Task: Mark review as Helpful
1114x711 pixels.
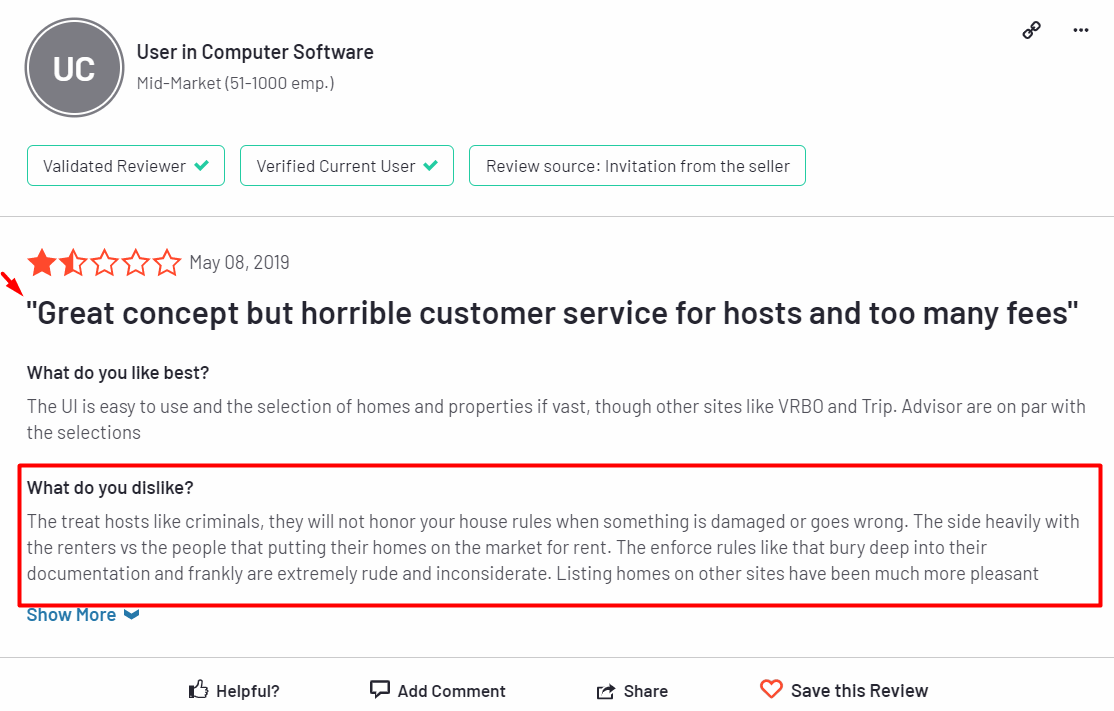Action: 234,690
